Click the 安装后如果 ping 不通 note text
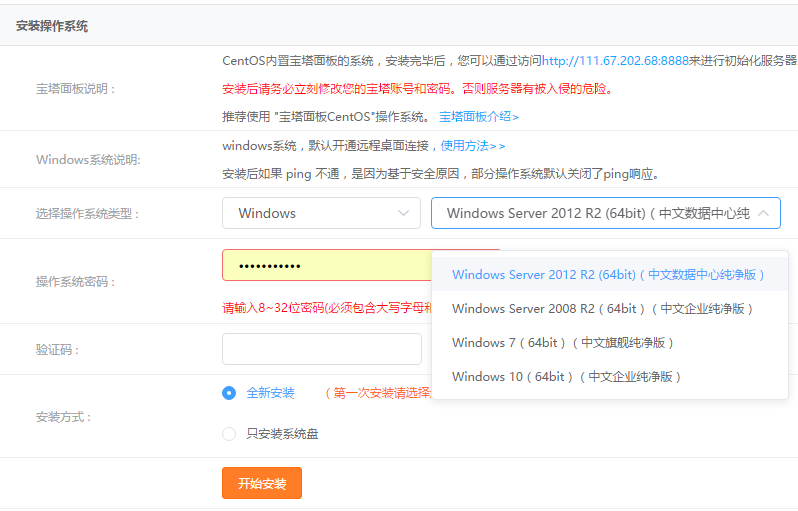 pyautogui.click(x=441, y=174)
